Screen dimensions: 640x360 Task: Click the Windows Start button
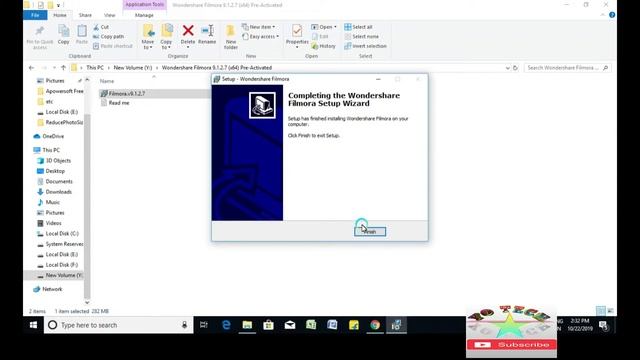33,325
